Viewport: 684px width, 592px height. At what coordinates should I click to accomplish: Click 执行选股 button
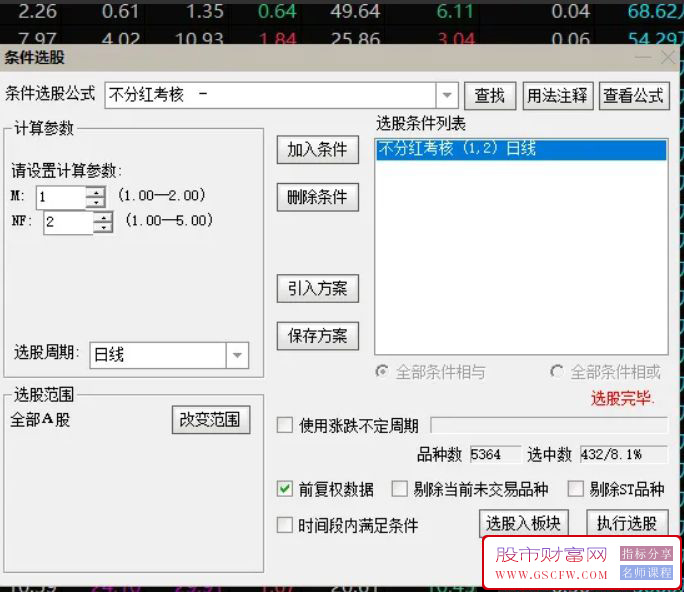(627, 523)
